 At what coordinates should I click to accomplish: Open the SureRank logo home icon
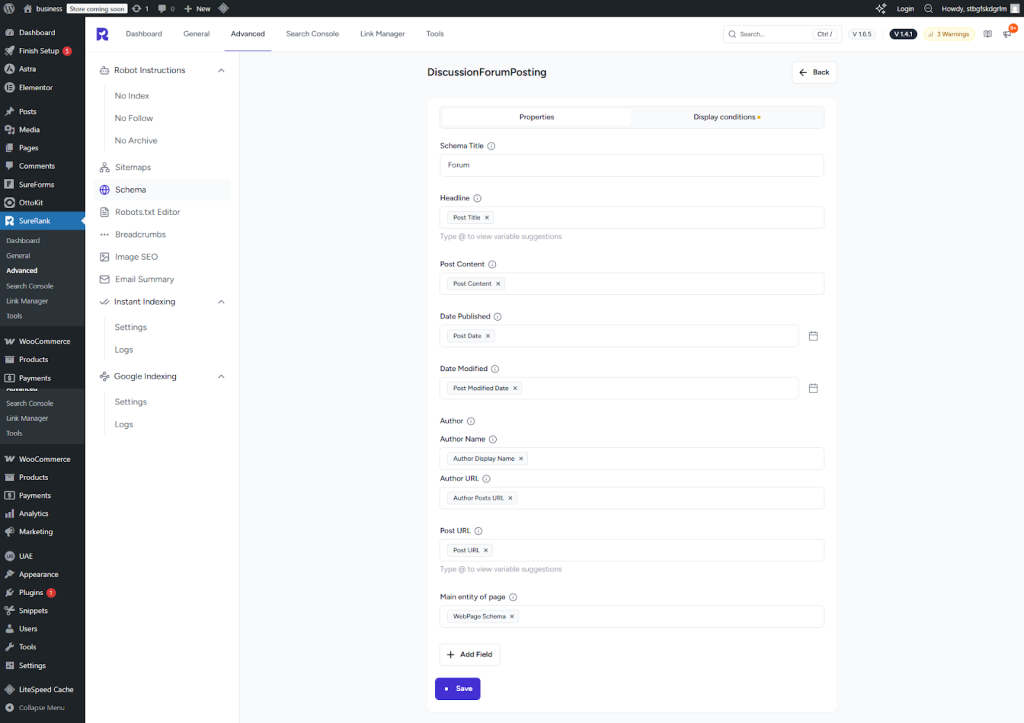(x=102, y=34)
